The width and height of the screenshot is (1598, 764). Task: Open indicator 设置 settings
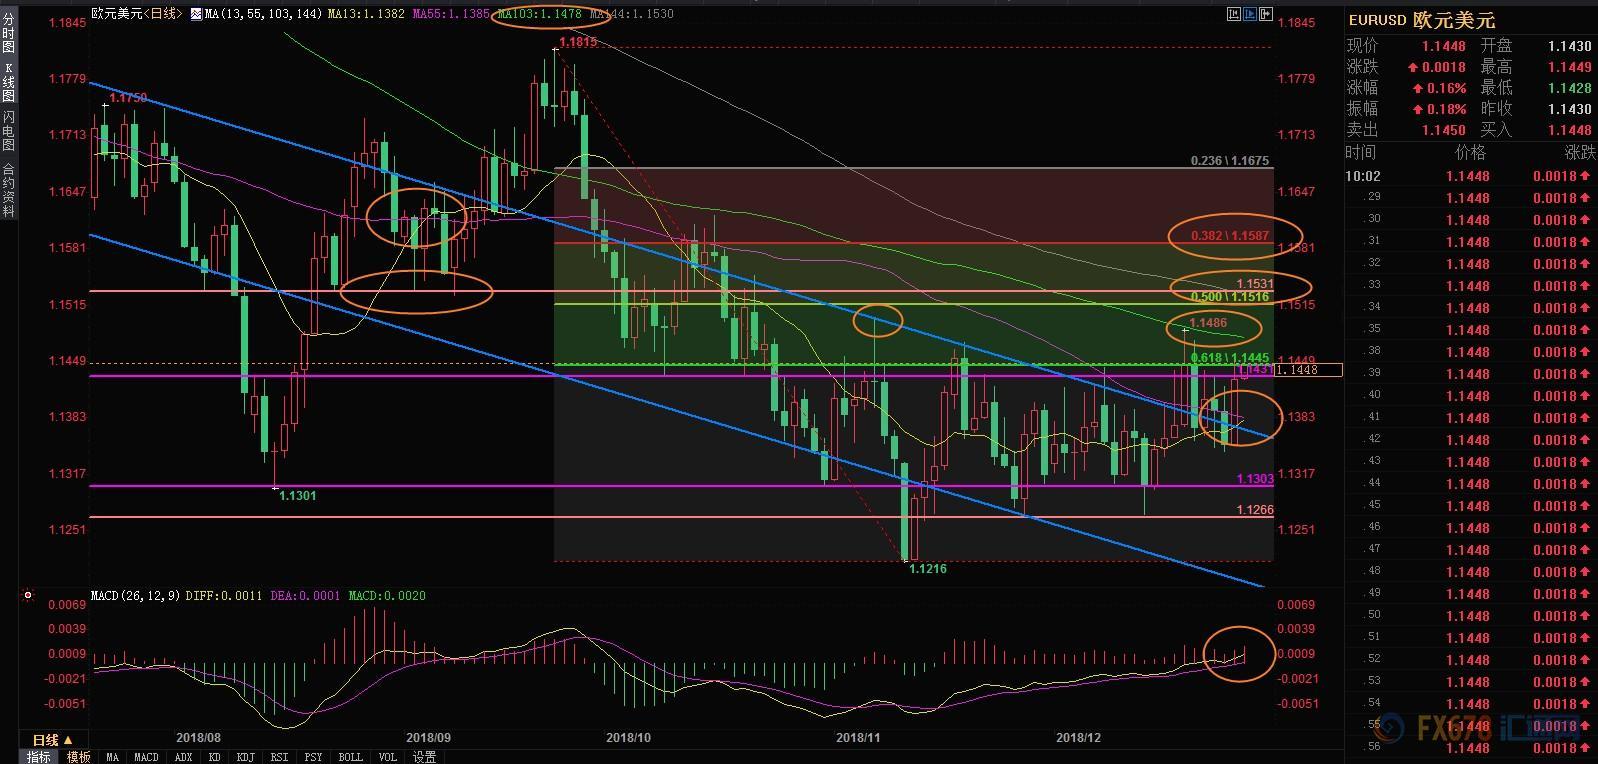coord(424,757)
